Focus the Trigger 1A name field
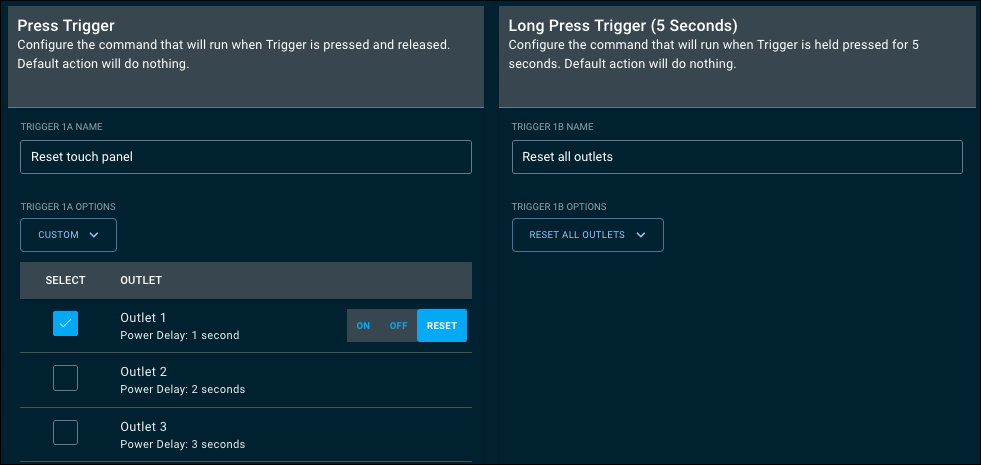The height and width of the screenshot is (465, 981). (245, 157)
